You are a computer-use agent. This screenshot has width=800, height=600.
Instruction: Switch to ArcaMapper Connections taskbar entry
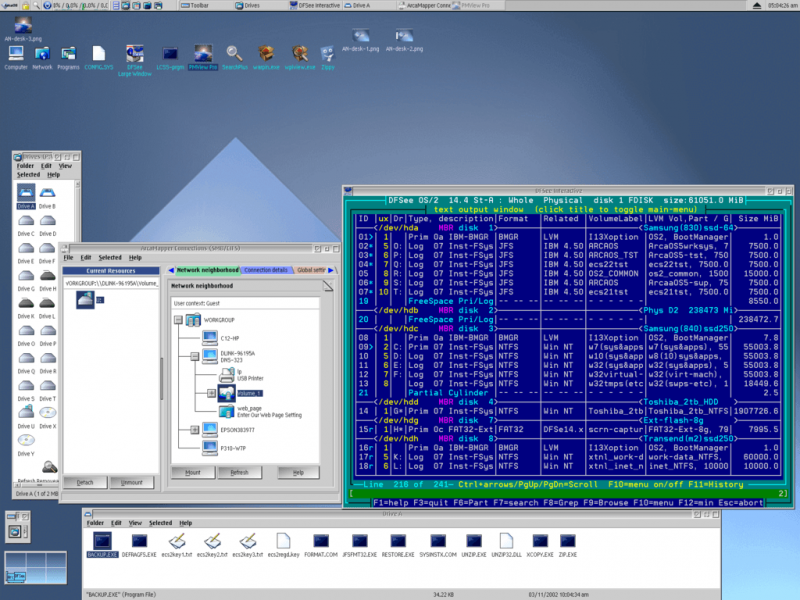pyautogui.click(x=424, y=6)
